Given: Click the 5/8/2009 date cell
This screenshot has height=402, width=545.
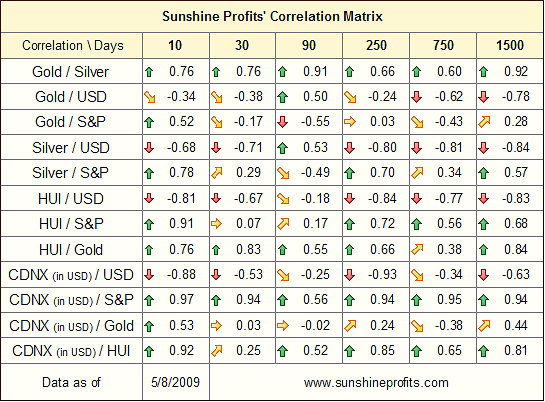Looking at the screenshot, I should coord(176,383).
